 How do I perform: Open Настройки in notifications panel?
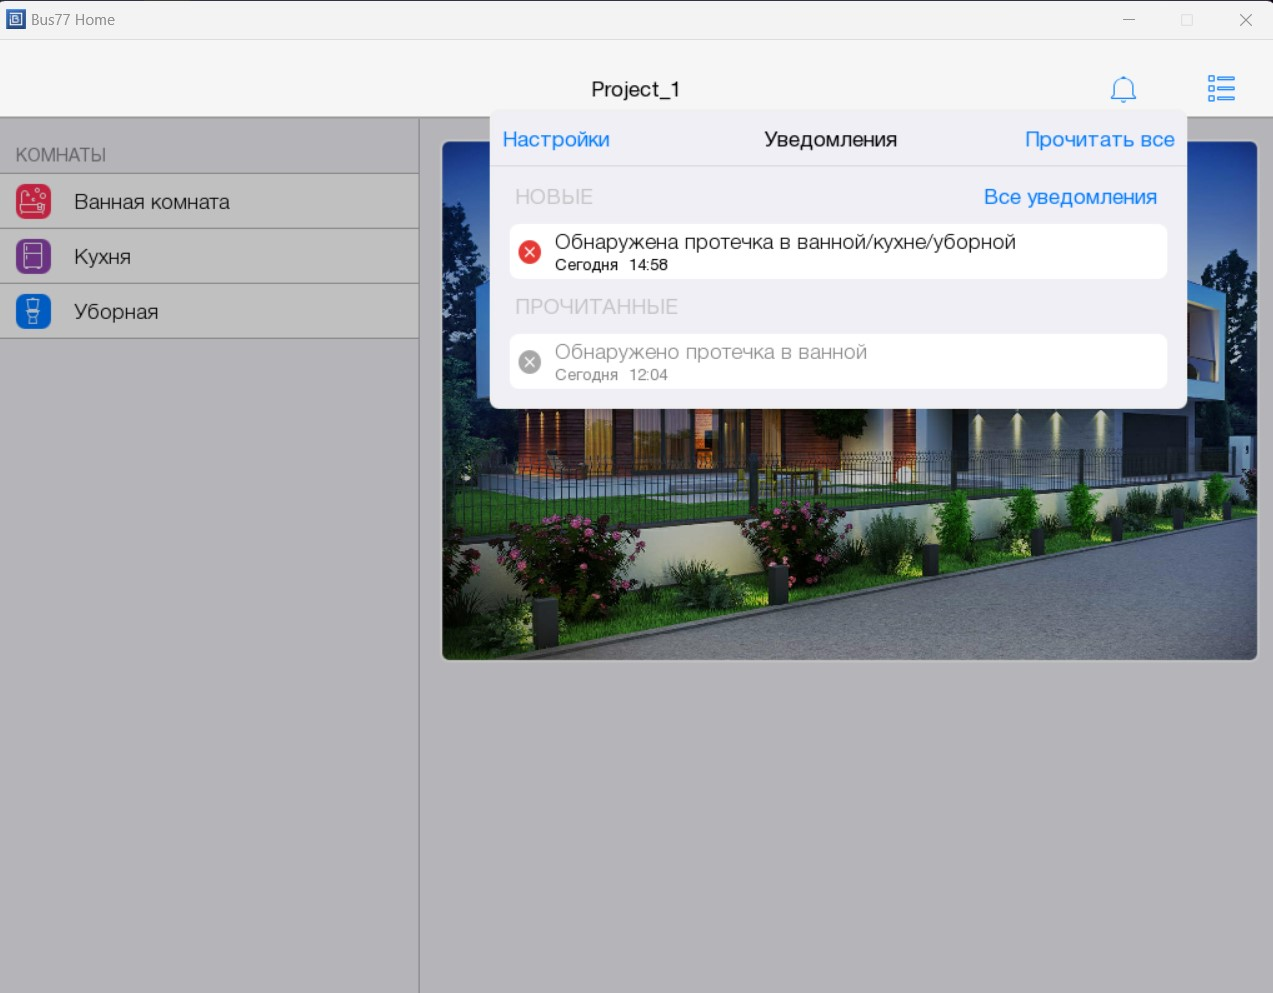click(x=556, y=140)
